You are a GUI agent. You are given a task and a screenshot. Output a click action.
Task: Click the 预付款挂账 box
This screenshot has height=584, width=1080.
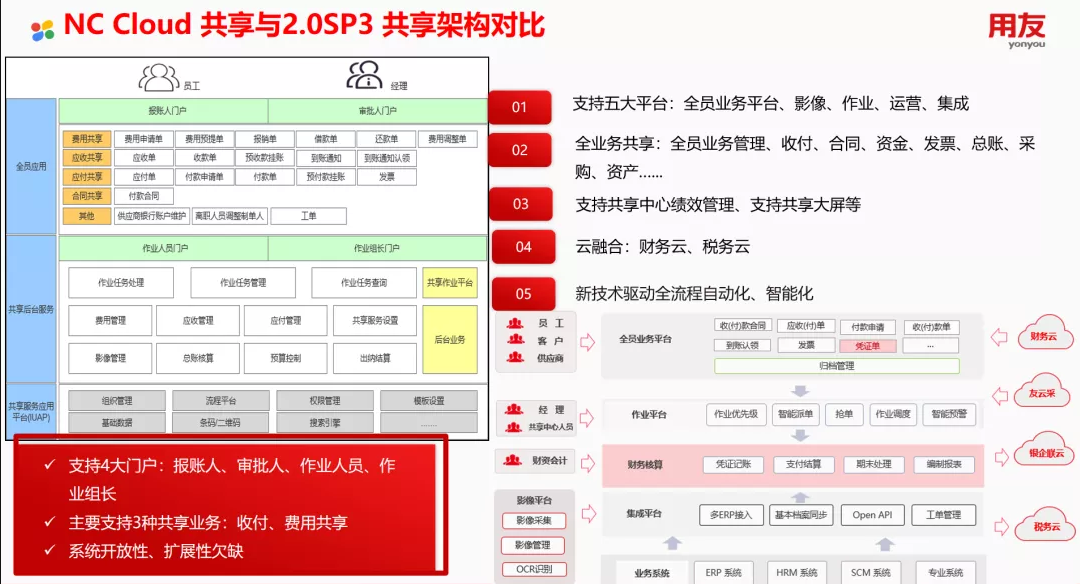(326, 177)
